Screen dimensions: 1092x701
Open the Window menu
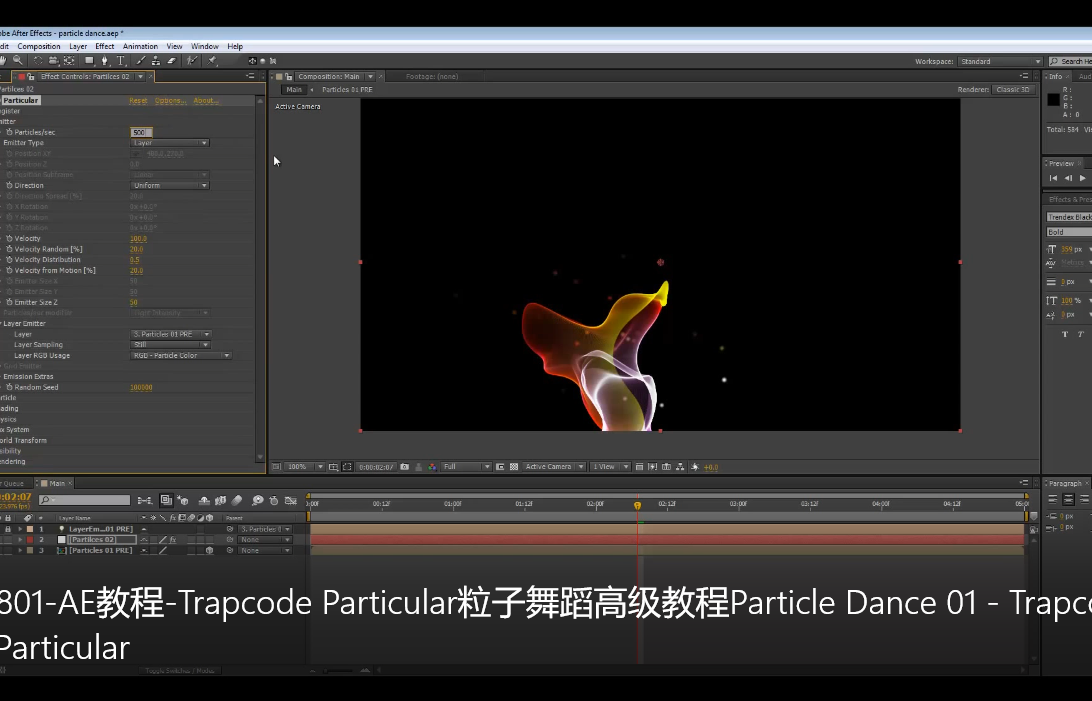tap(205, 47)
